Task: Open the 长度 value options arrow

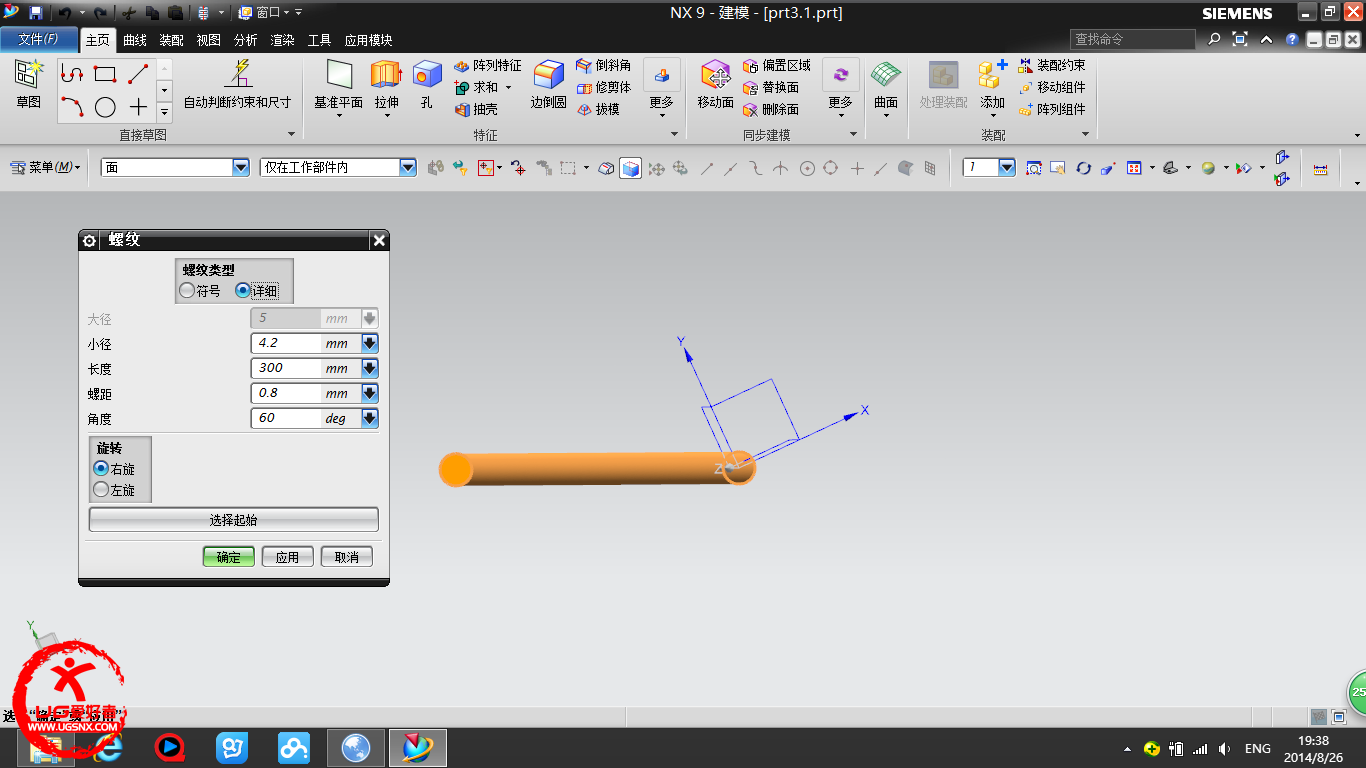Action: (369, 368)
